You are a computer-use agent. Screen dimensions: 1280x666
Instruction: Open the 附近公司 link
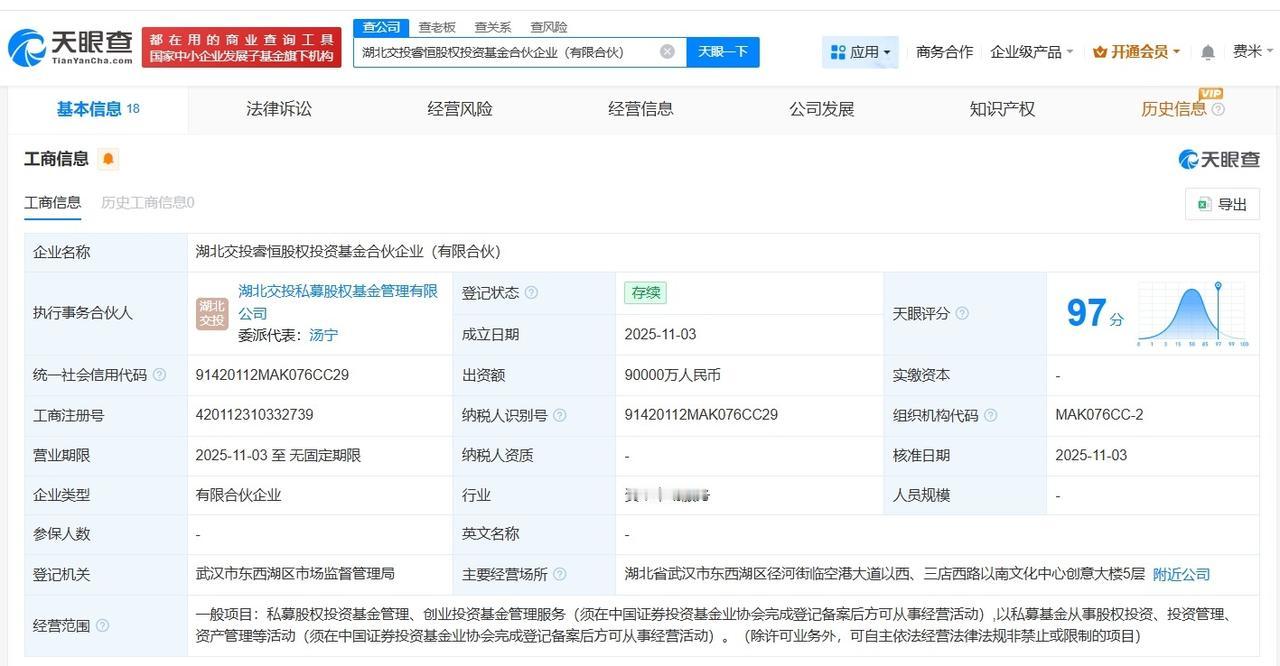1182,574
